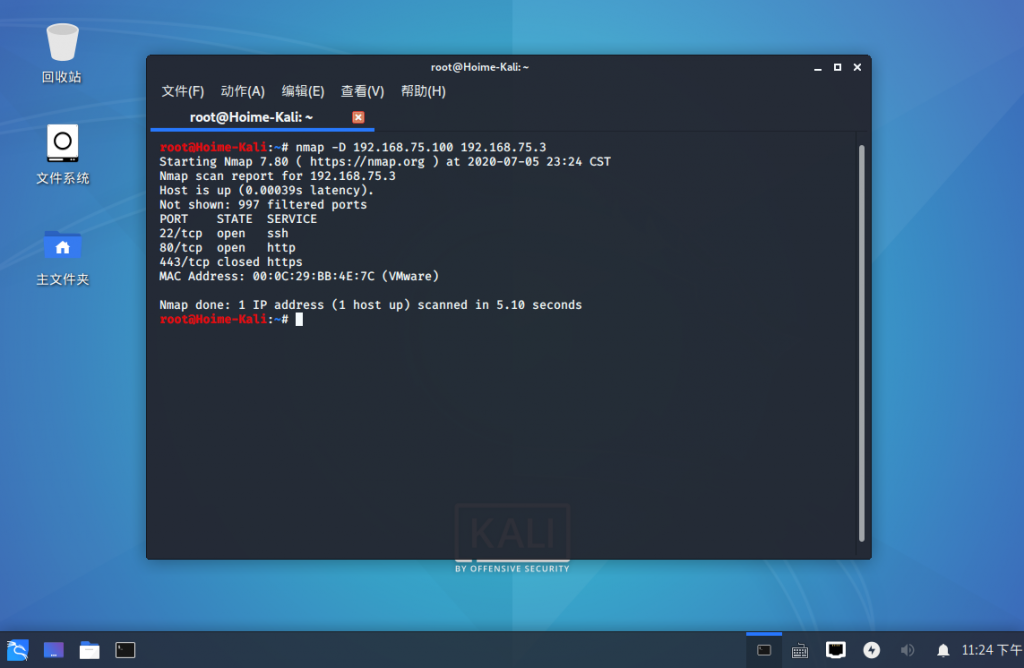Open the 查看(V) menu
The width and height of the screenshot is (1024, 668).
coord(362,91)
